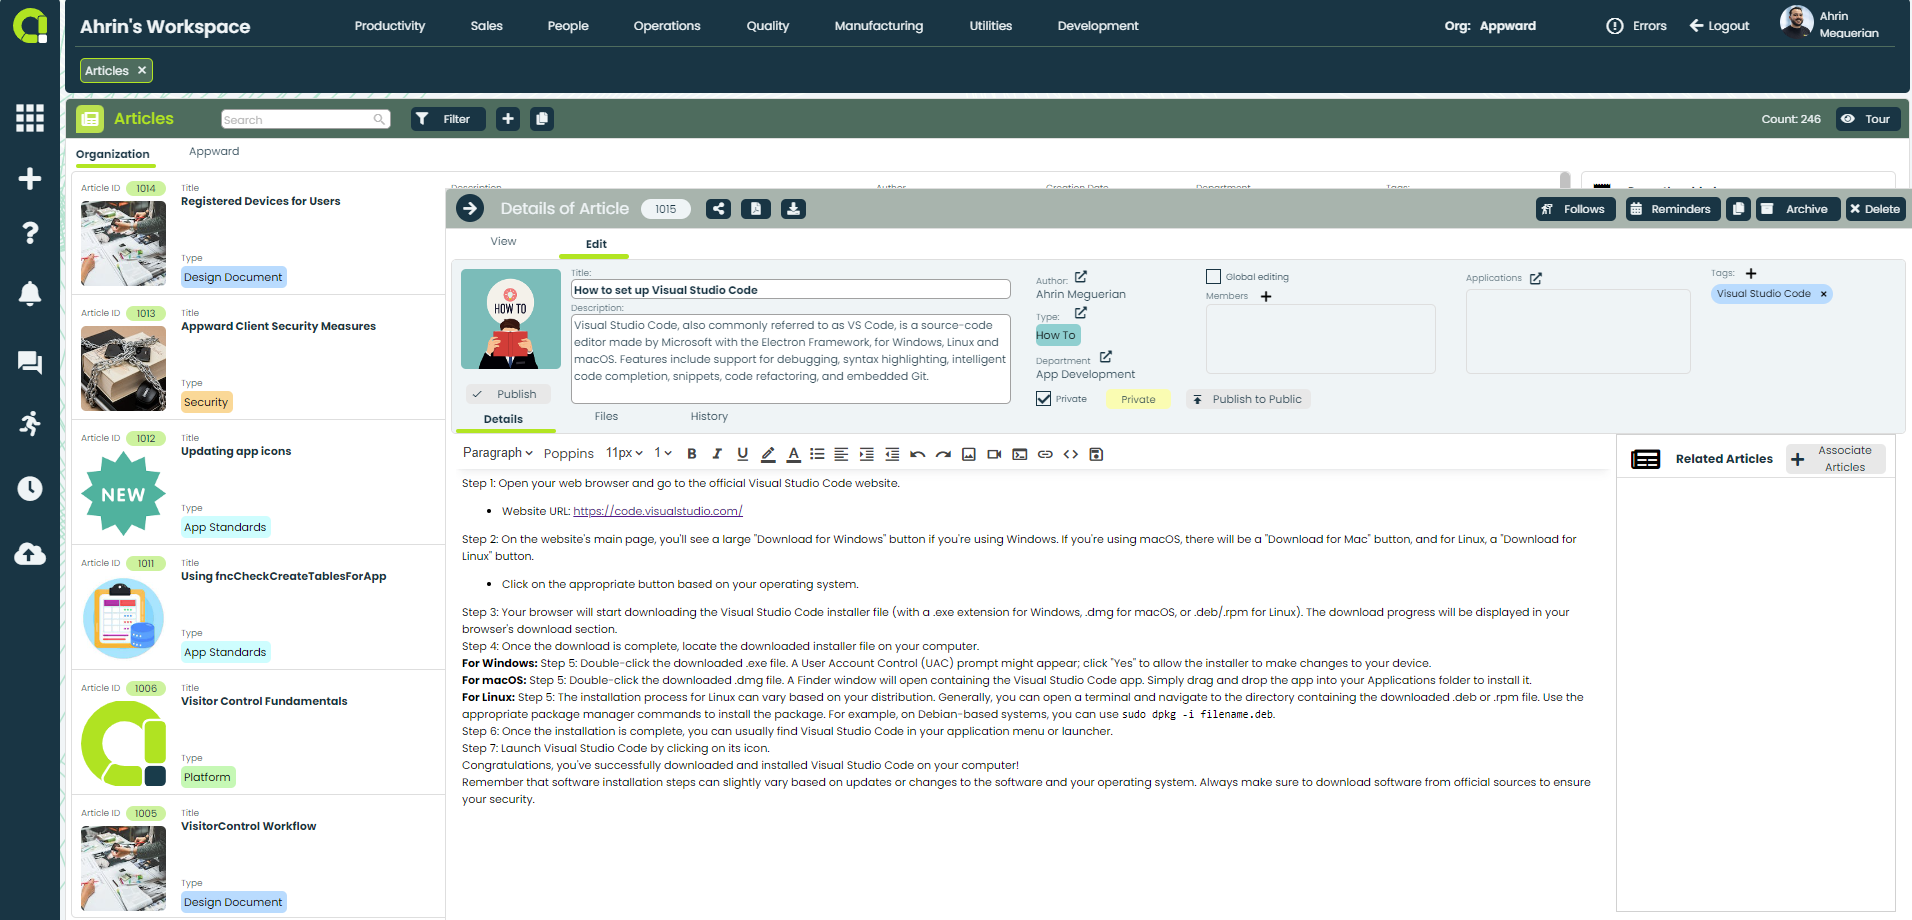Viewport: 1912px width, 920px height.
Task: Click the save disk icon in editor toolbar
Action: [x=1096, y=454]
